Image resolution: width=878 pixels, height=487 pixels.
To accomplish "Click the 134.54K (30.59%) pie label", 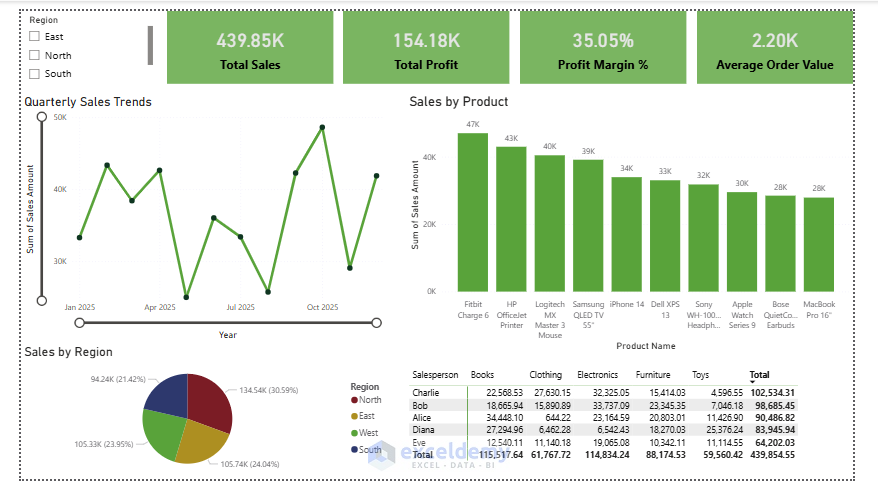I will [269, 390].
